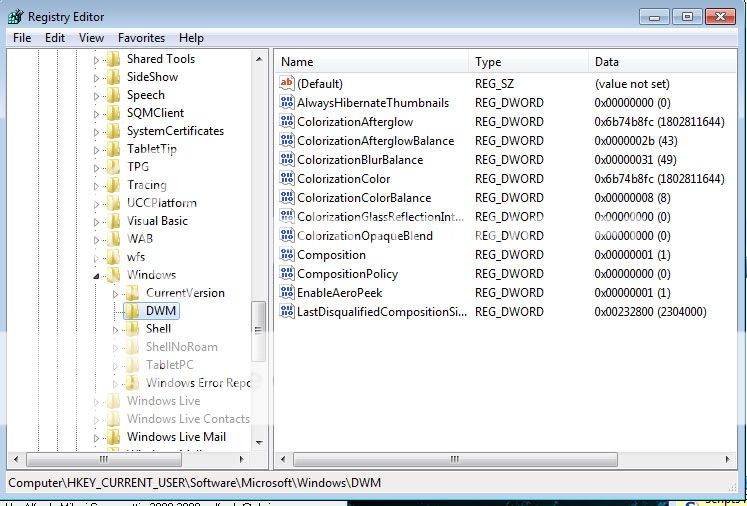Select the ShellNoRoam key
Viewport: 747px width, 506px height.
[x=182, y=347]
